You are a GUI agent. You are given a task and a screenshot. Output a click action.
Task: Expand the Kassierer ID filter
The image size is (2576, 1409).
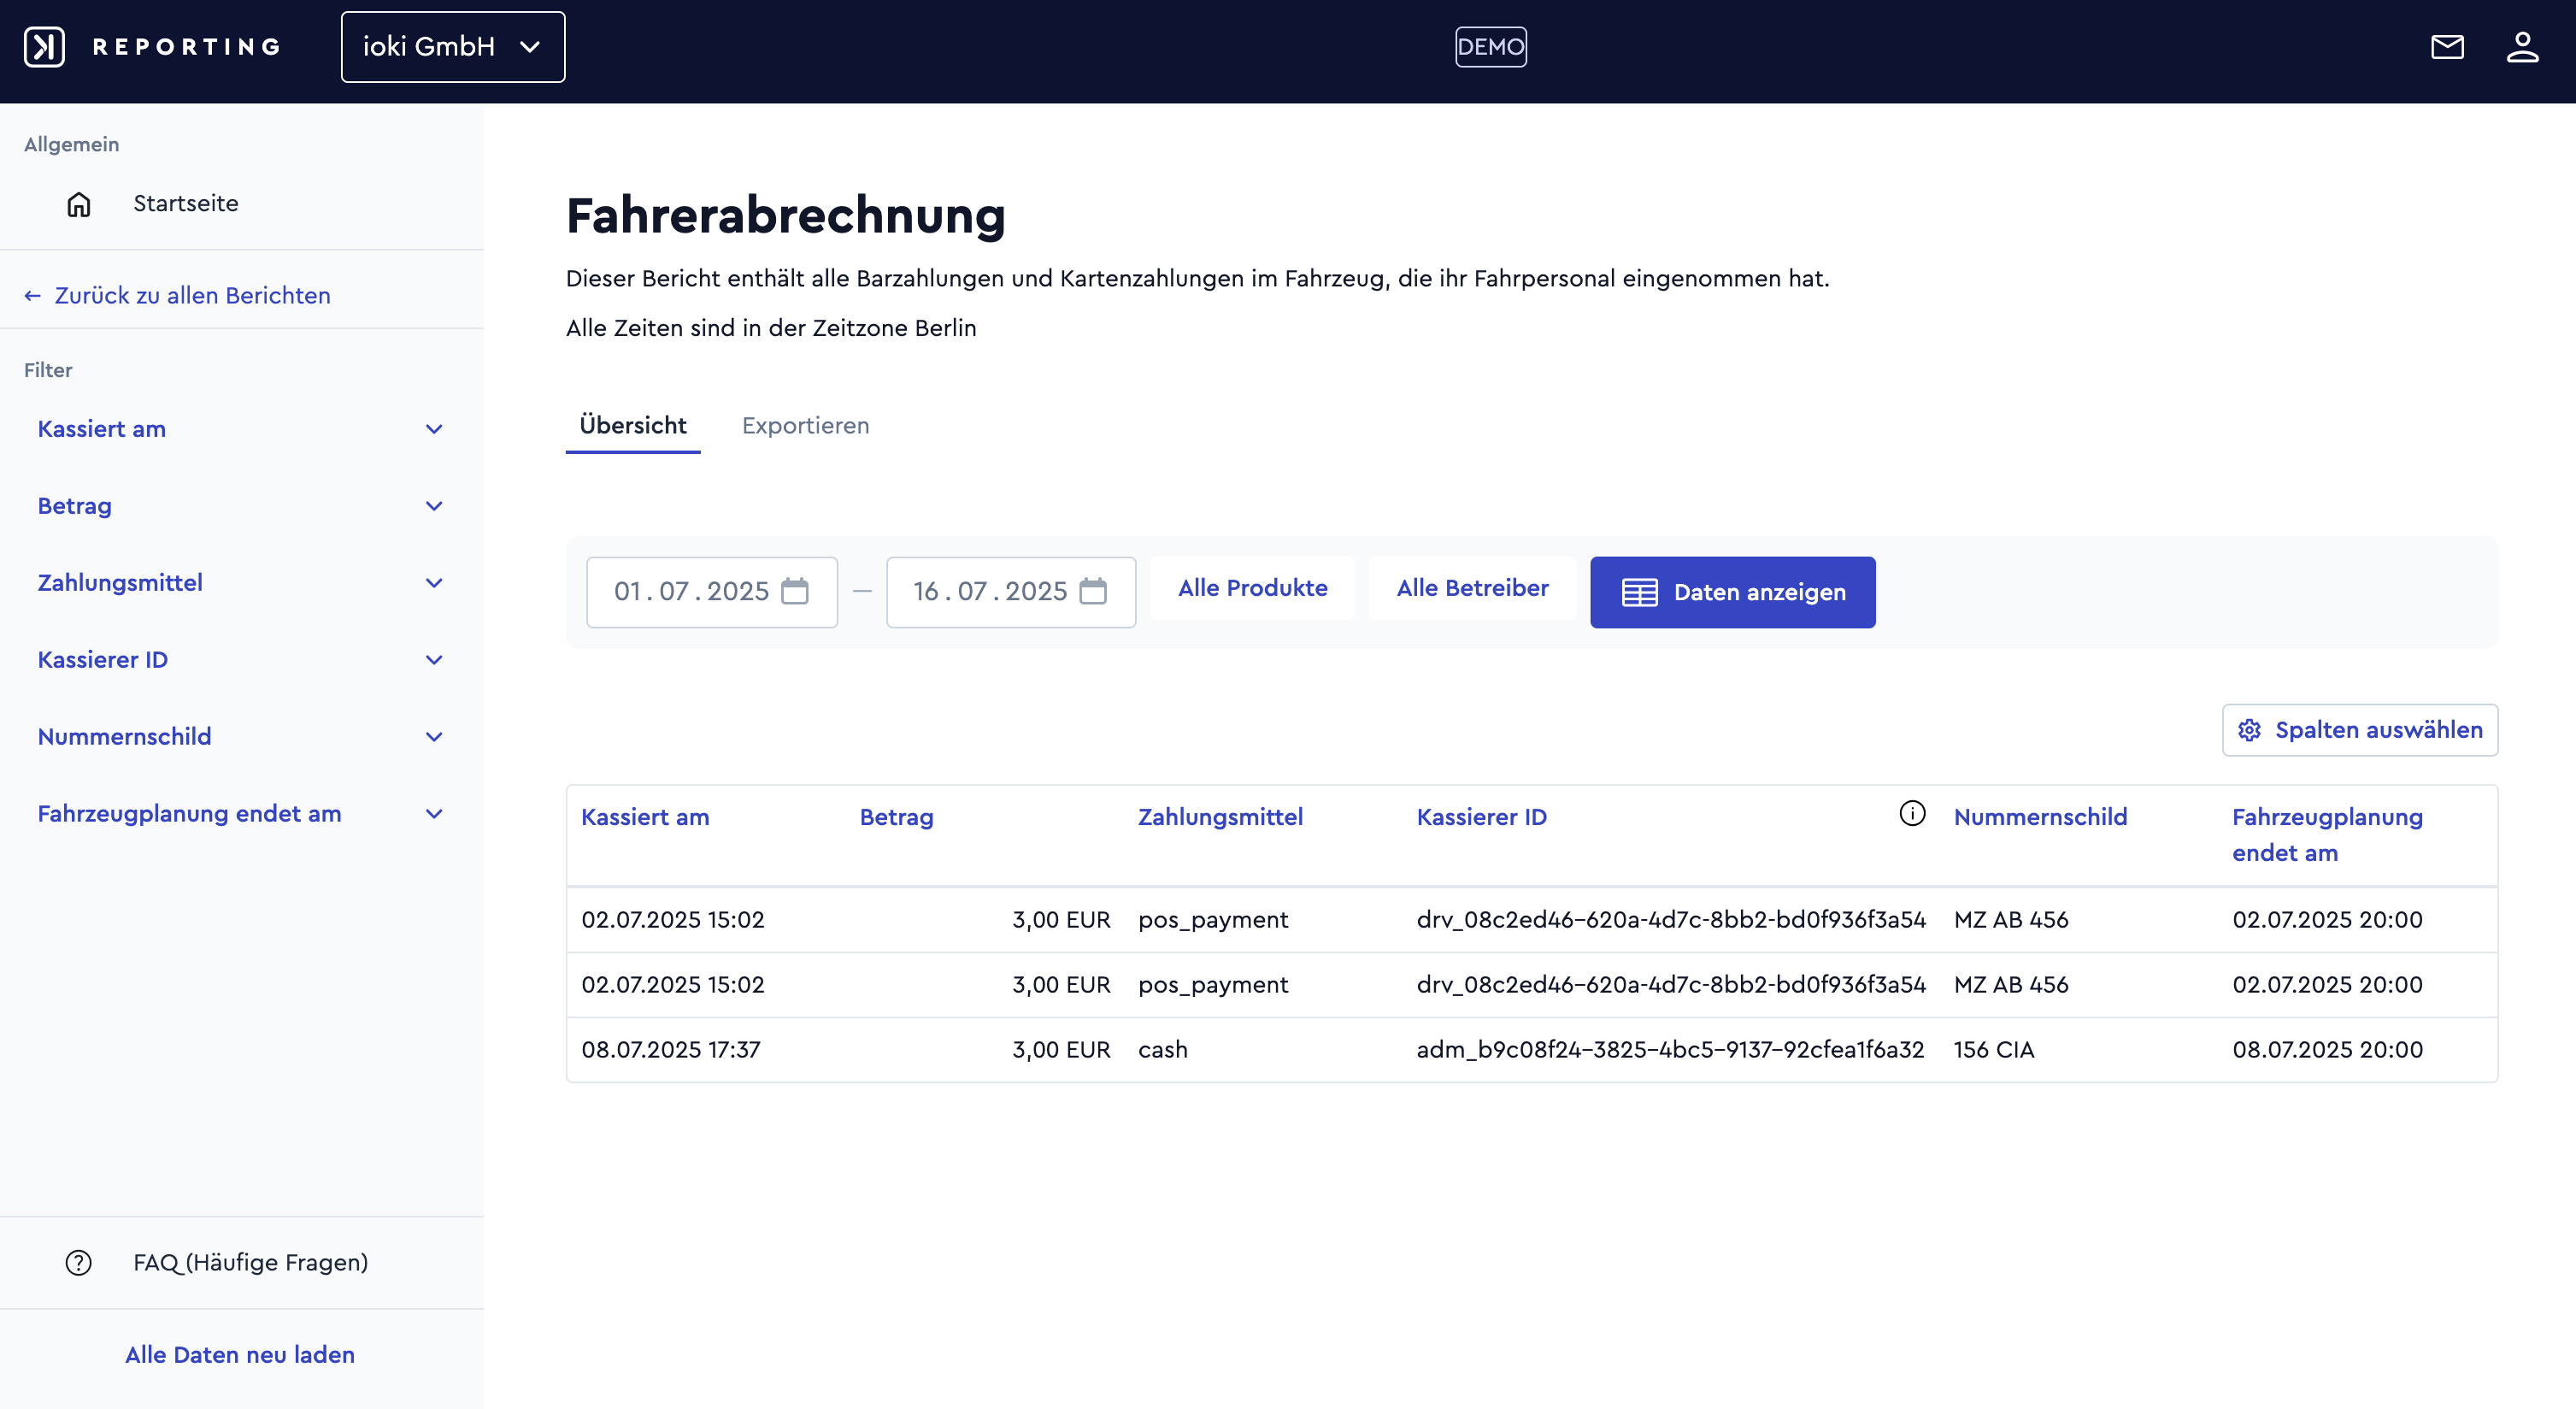241,660
